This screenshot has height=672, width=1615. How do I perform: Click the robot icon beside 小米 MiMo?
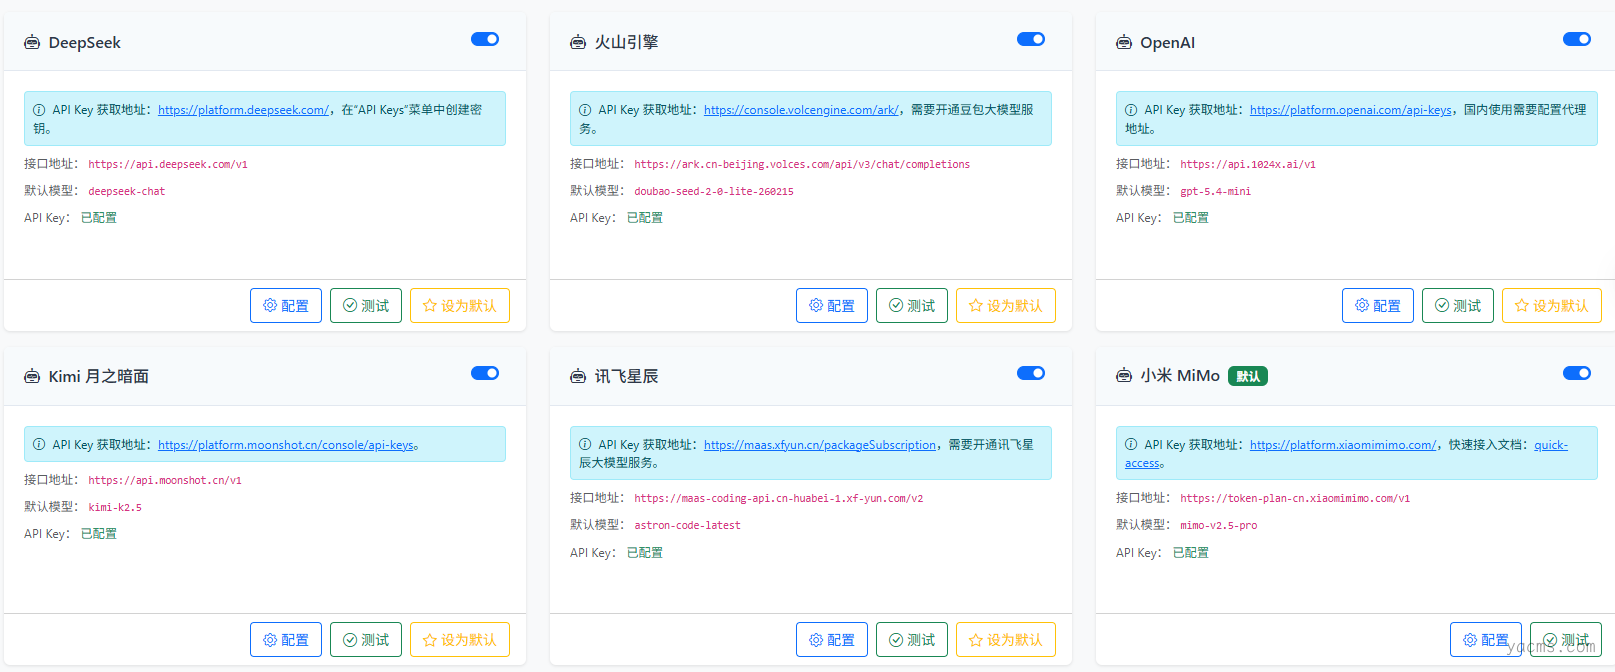1124,376
